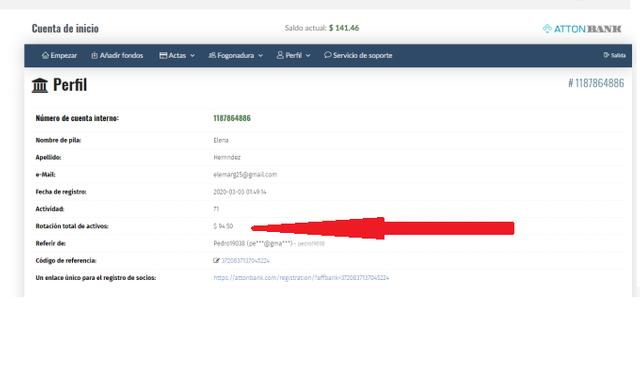Expand the Actas dropdown arrow
Screen dimensions: 640x385
pyautogui.click(x=192, y=56)
